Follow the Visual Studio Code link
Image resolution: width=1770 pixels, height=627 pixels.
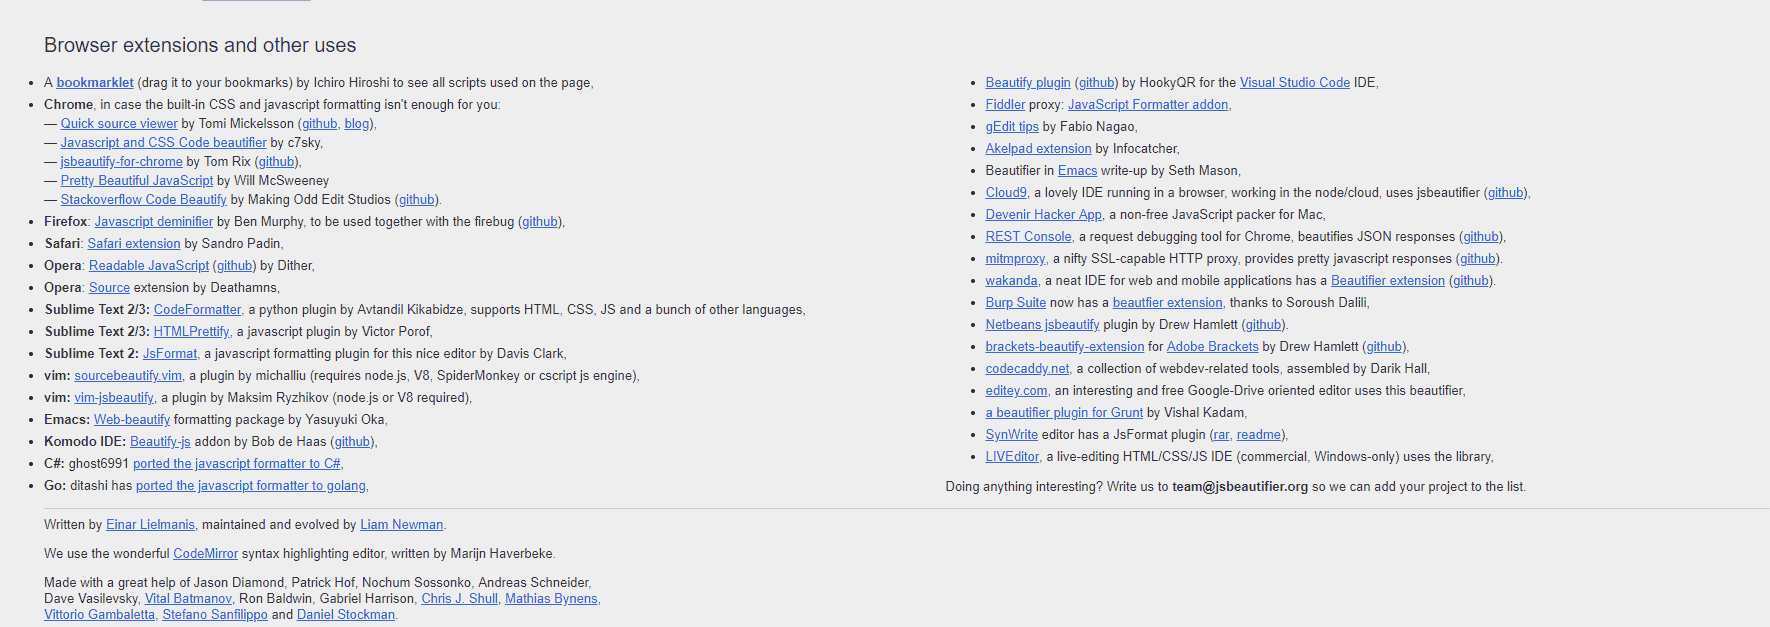(x=1294, y=83)
